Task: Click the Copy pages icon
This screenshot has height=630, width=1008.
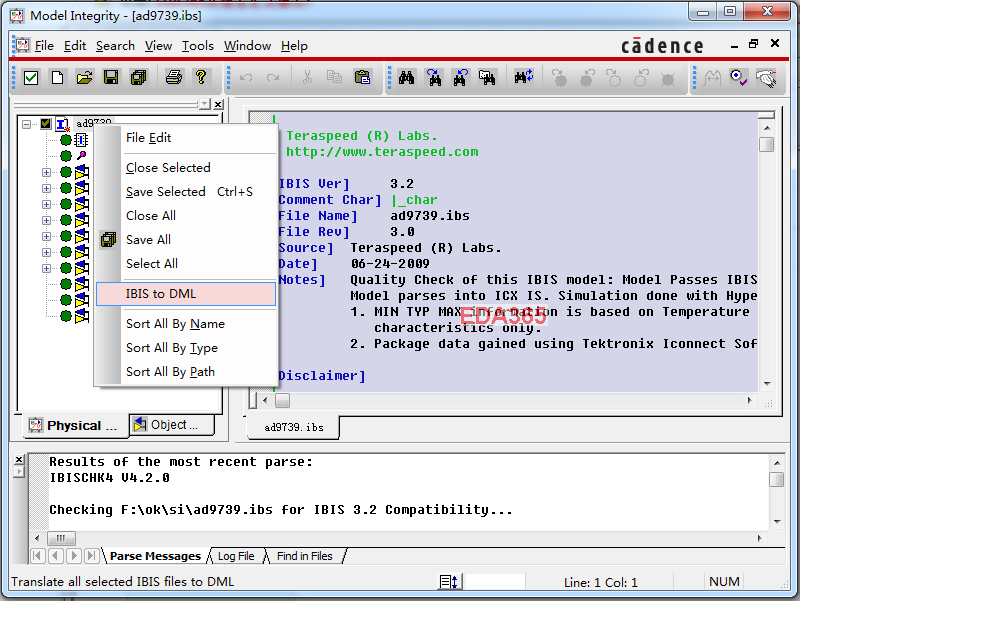Action: point(334,78)
